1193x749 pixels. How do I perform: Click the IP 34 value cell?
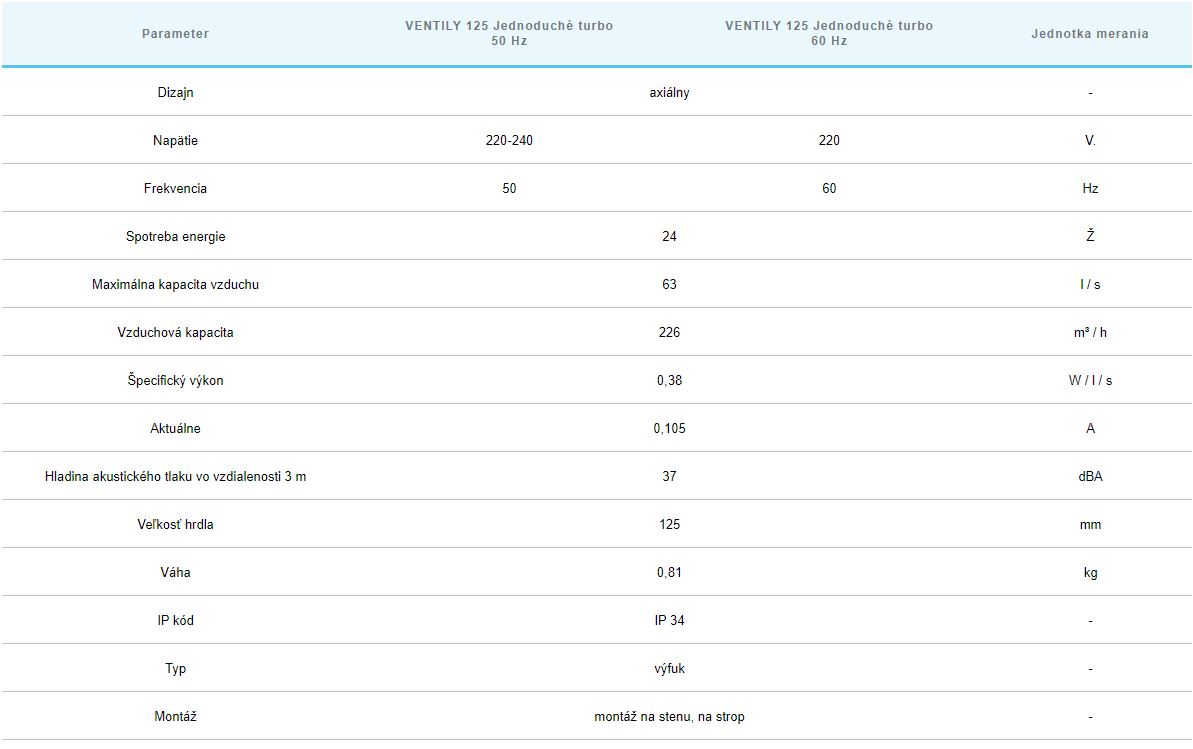pos(669,621)
